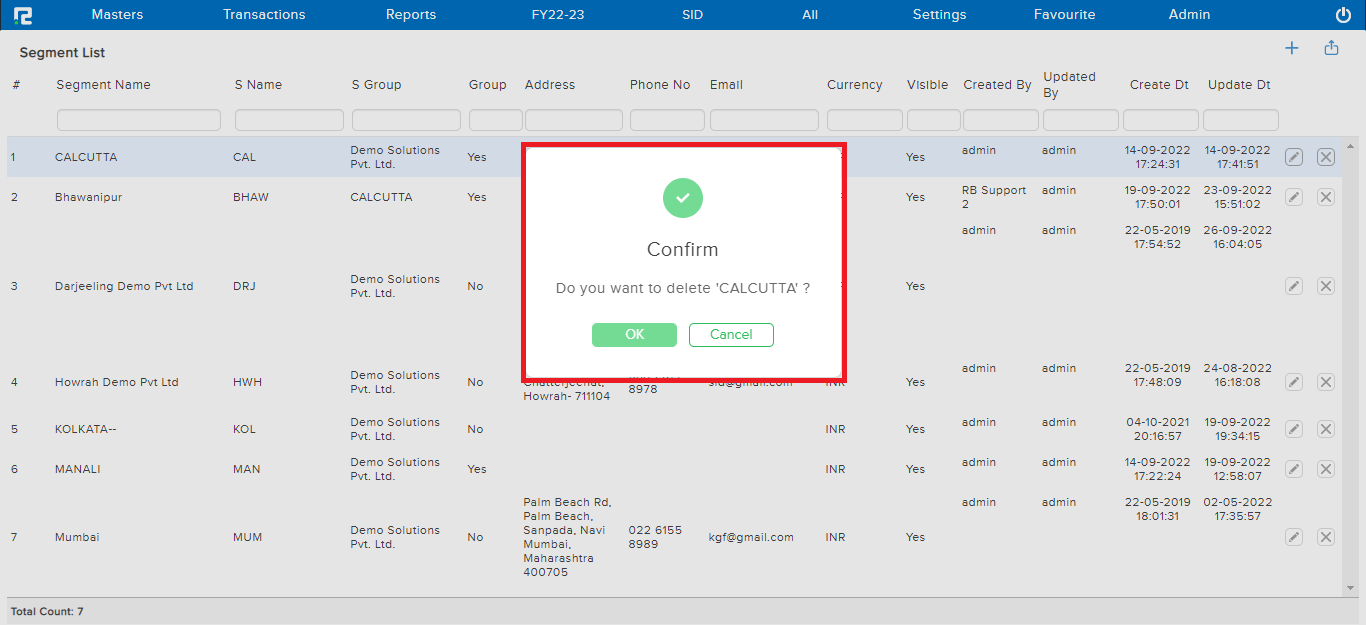
Task: Delete the KOLKATA-- segment row
Action: (1325, 428)
